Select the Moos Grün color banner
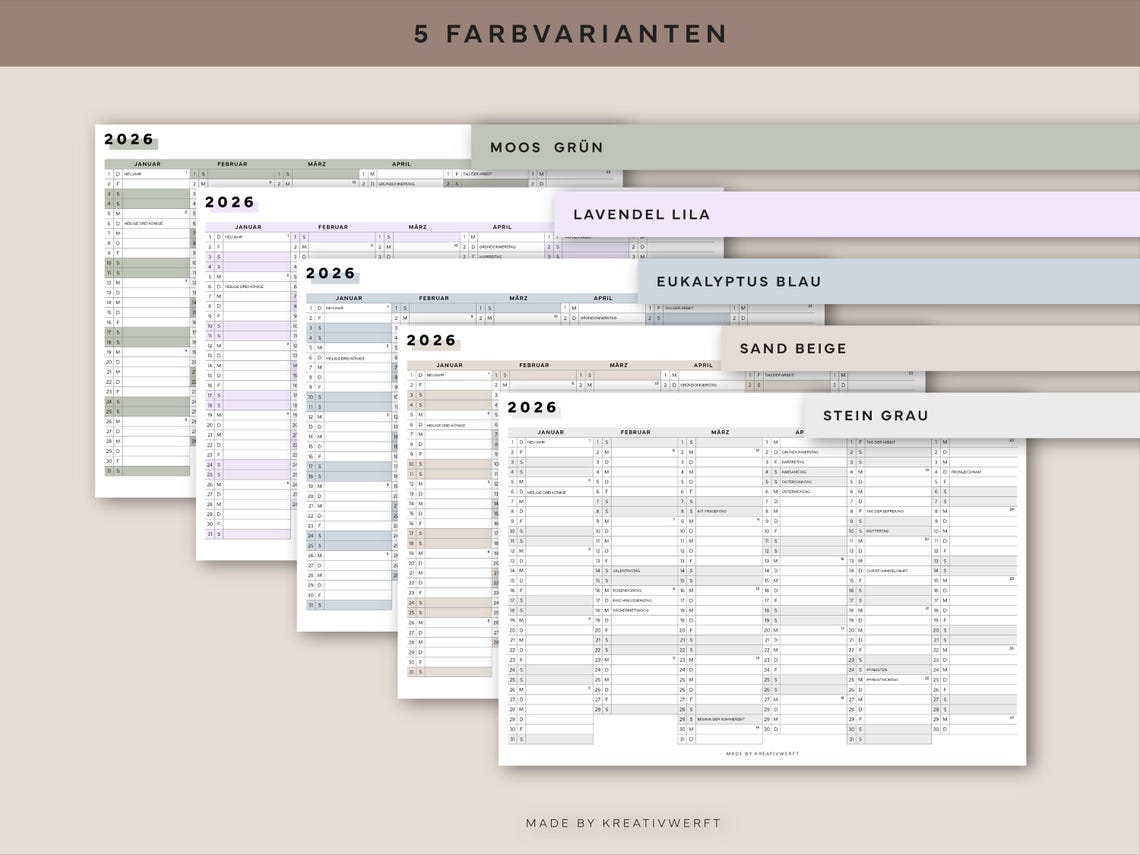1140x855 pixels. click(x=806, y=147)
